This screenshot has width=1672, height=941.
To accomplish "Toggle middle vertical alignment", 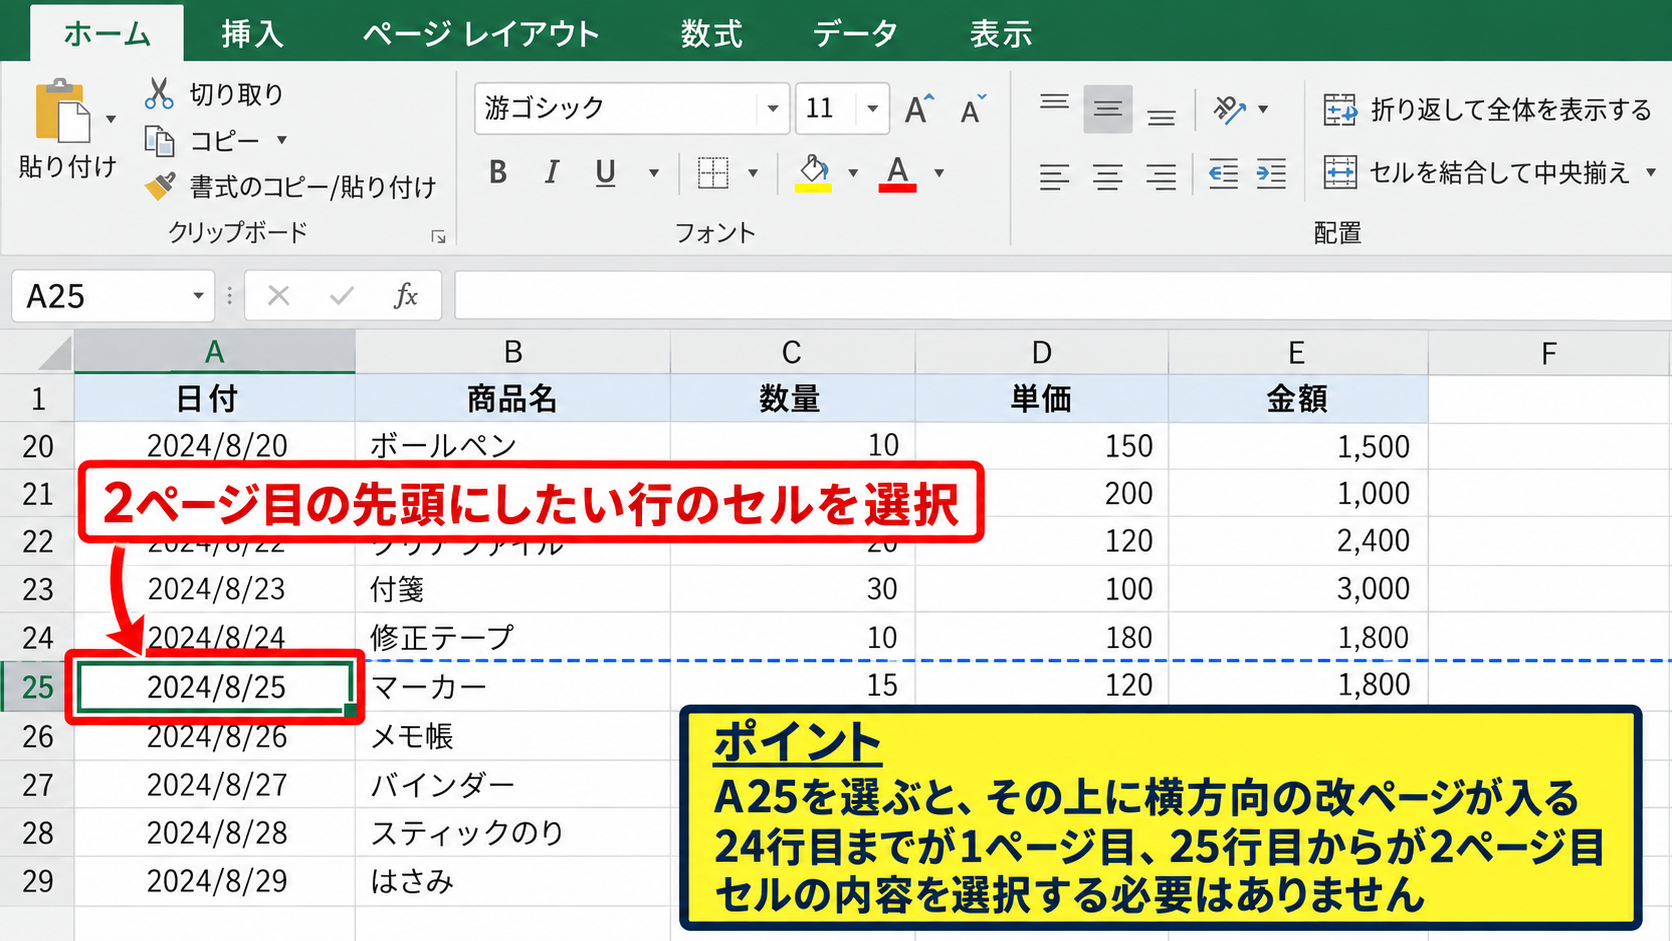I will (x=1107, y=109).
